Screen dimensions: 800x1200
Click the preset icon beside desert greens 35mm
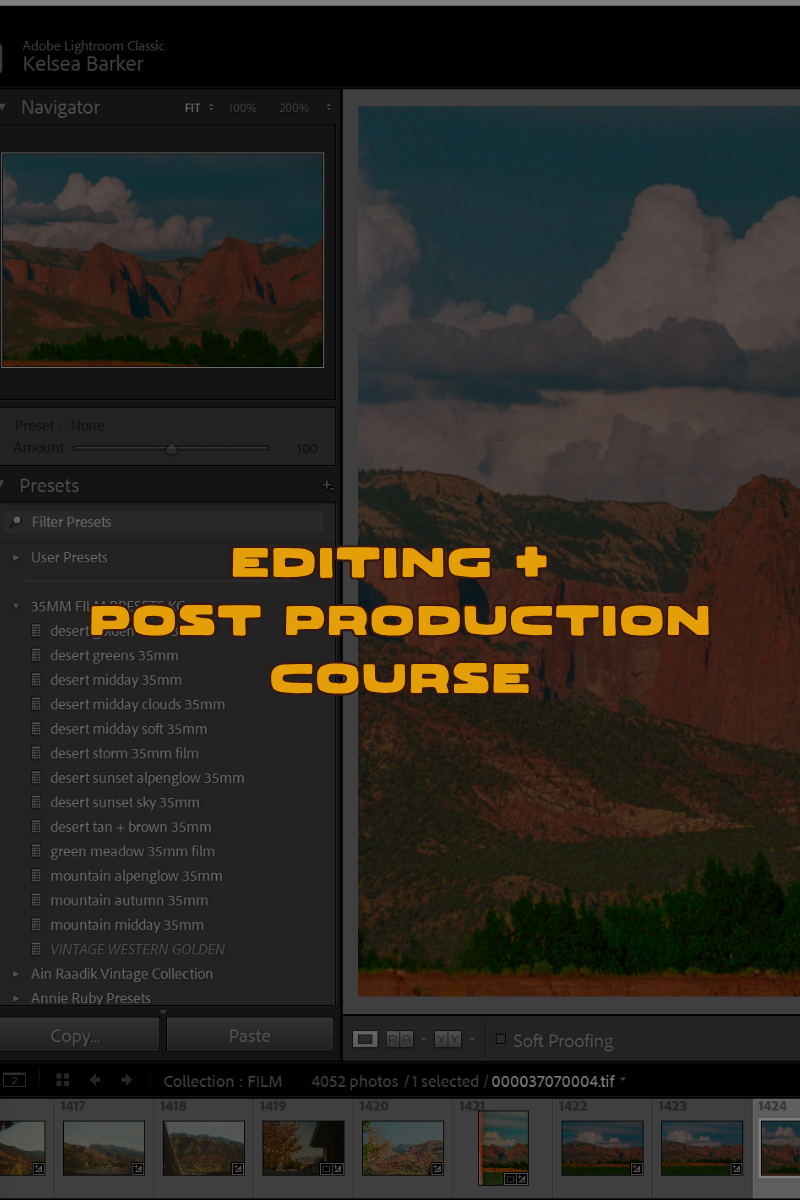point(37,656)
